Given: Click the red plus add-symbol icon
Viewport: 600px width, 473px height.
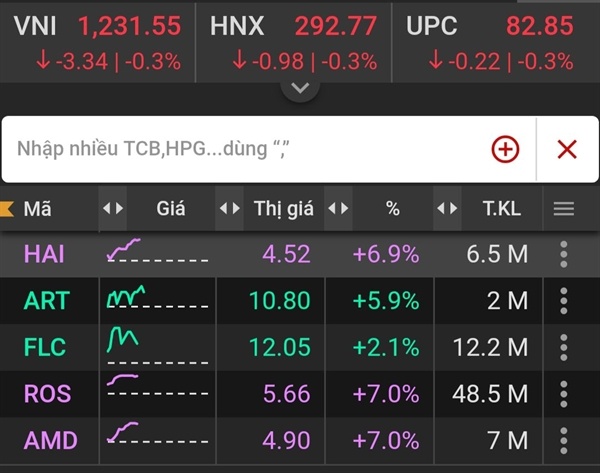Looking at the screenshot, I should [505, 149].
